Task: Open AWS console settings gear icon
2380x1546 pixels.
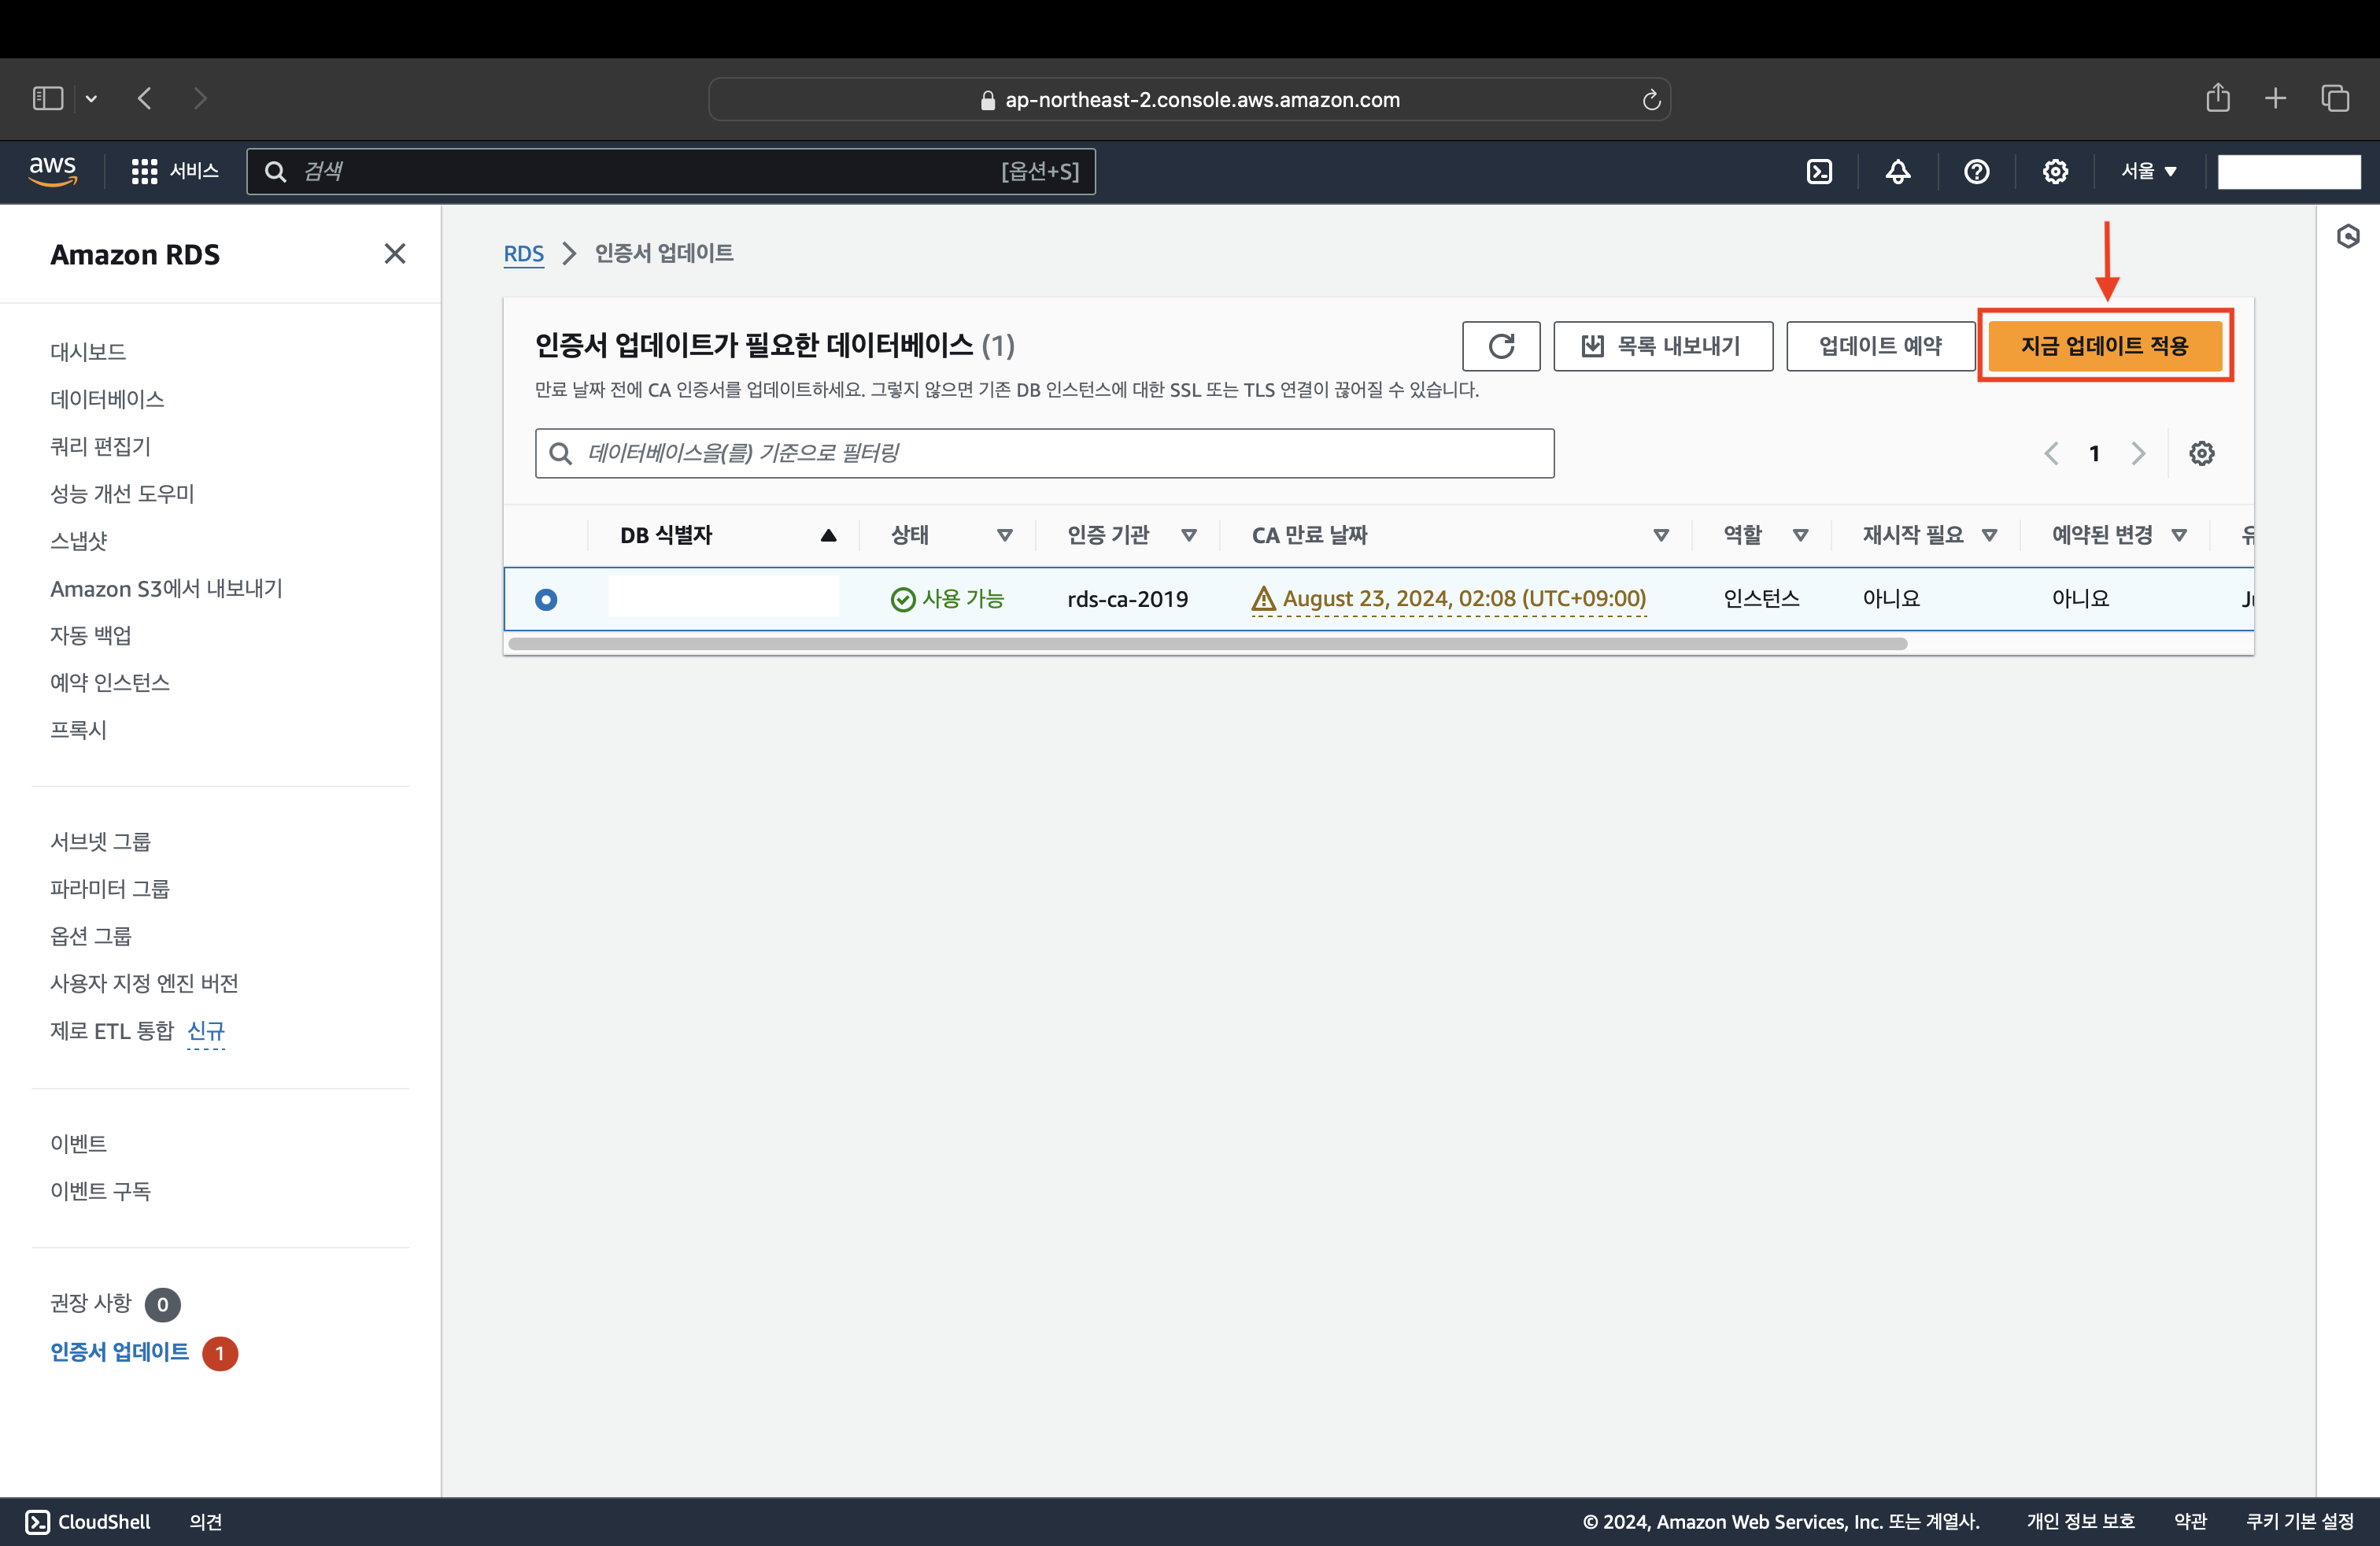Action: (x=2055, y=171)
